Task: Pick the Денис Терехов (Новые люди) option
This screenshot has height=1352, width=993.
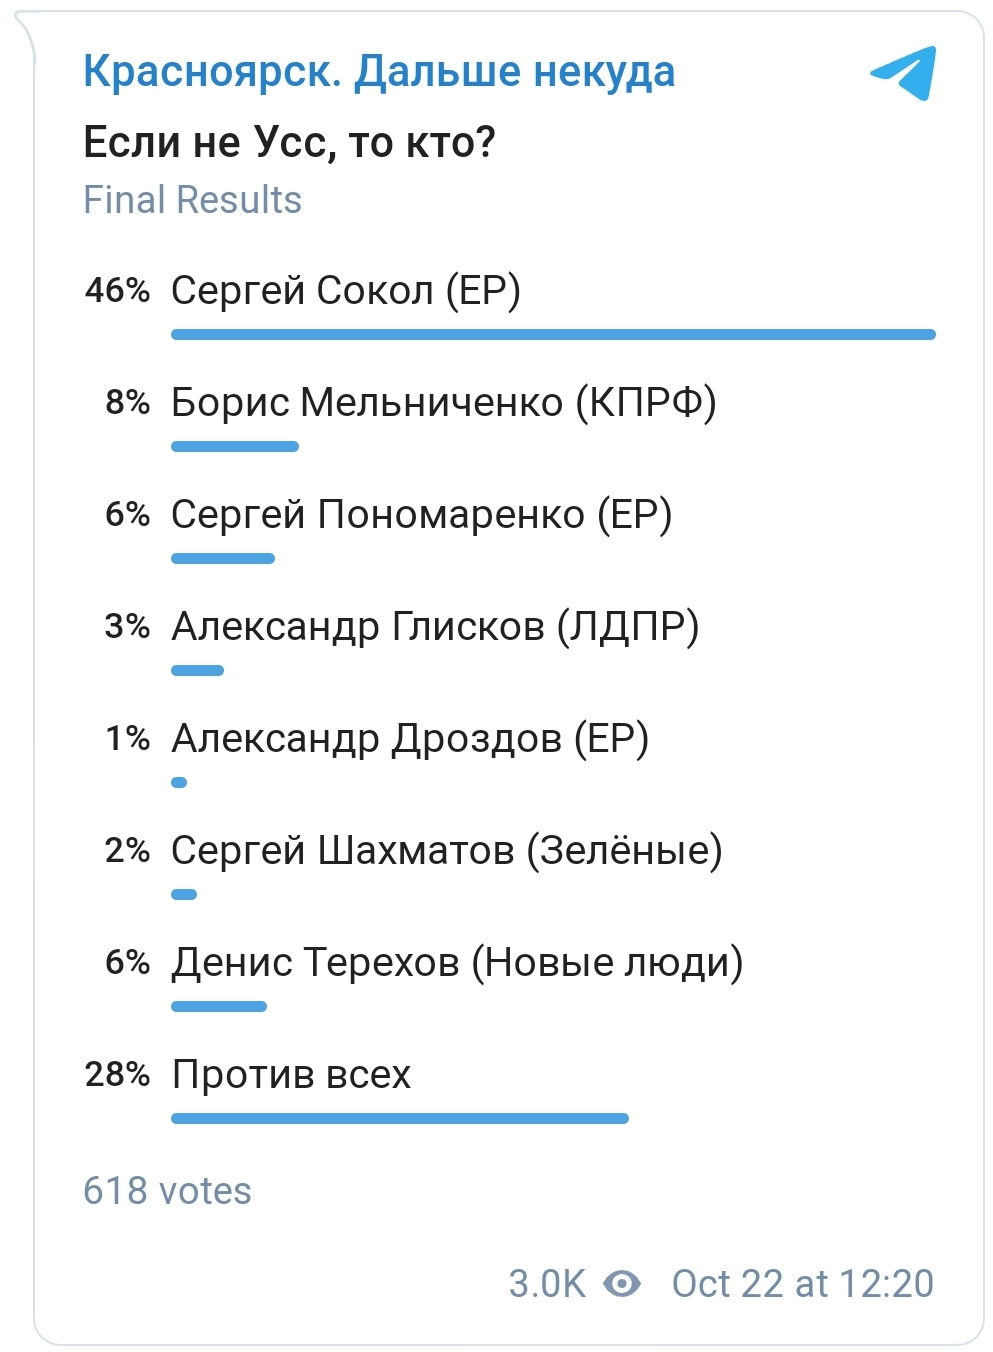Action: coord(457,963)
